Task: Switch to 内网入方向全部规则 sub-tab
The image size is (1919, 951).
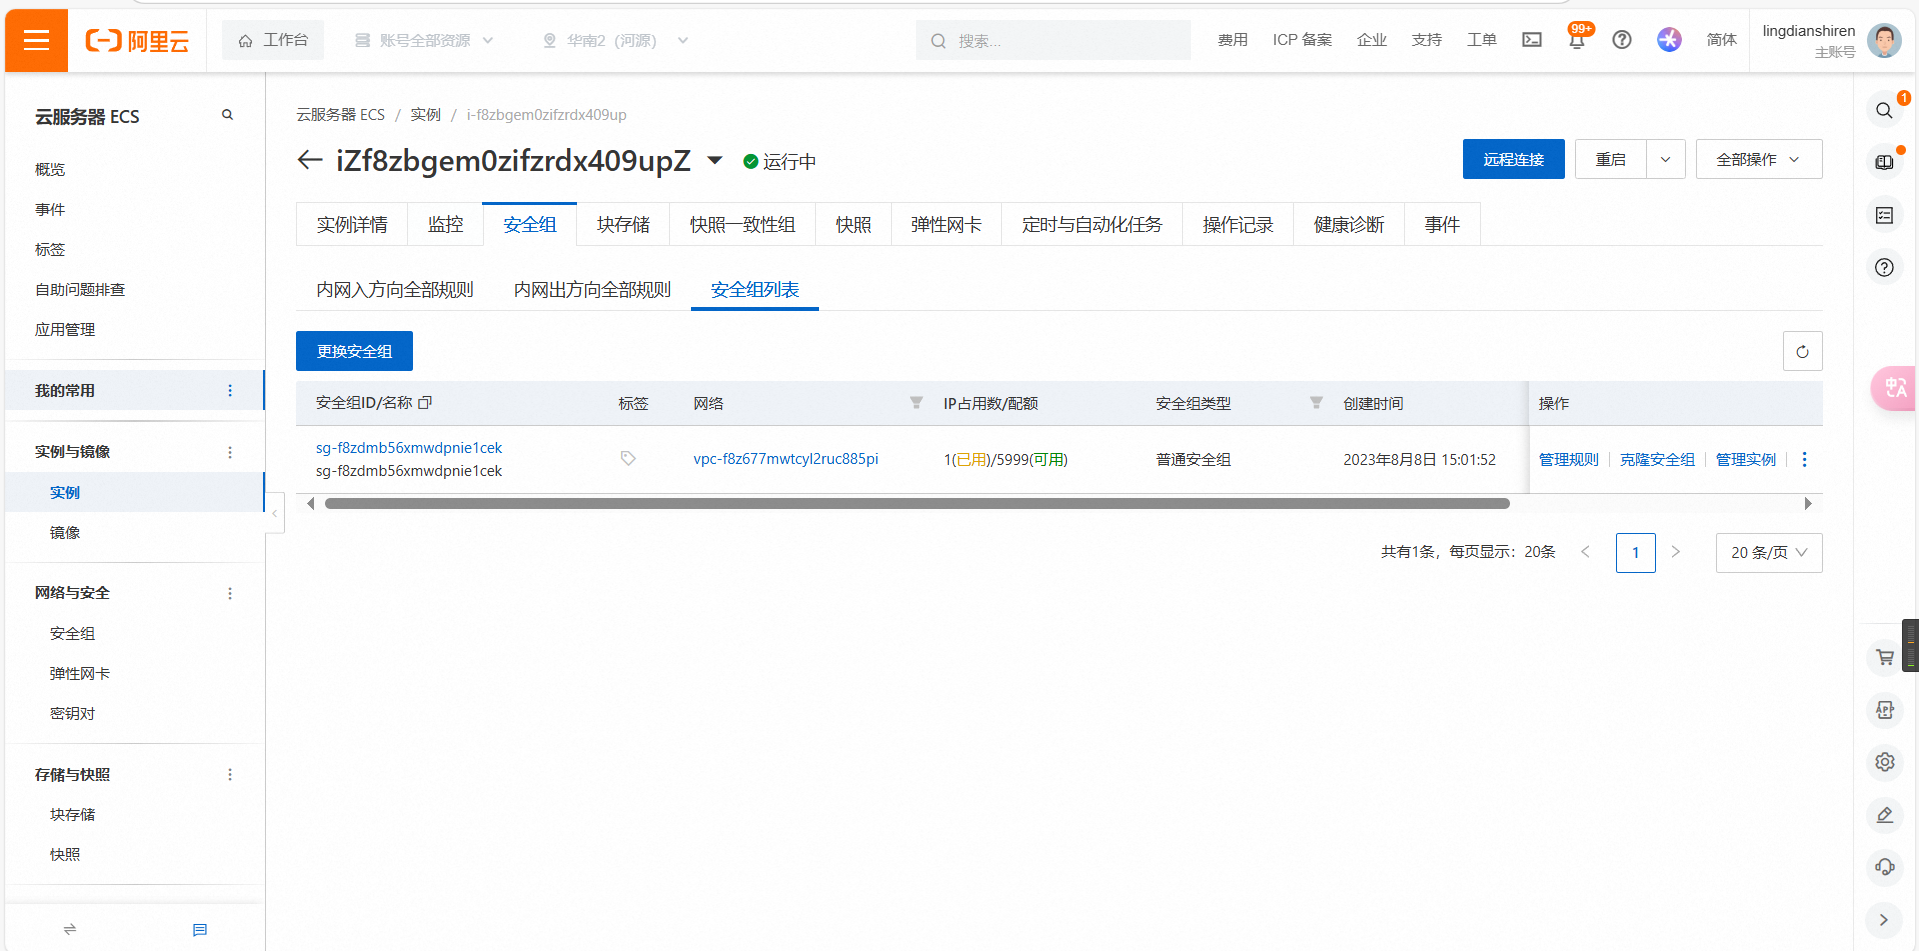Action: (x=395, y=290)
